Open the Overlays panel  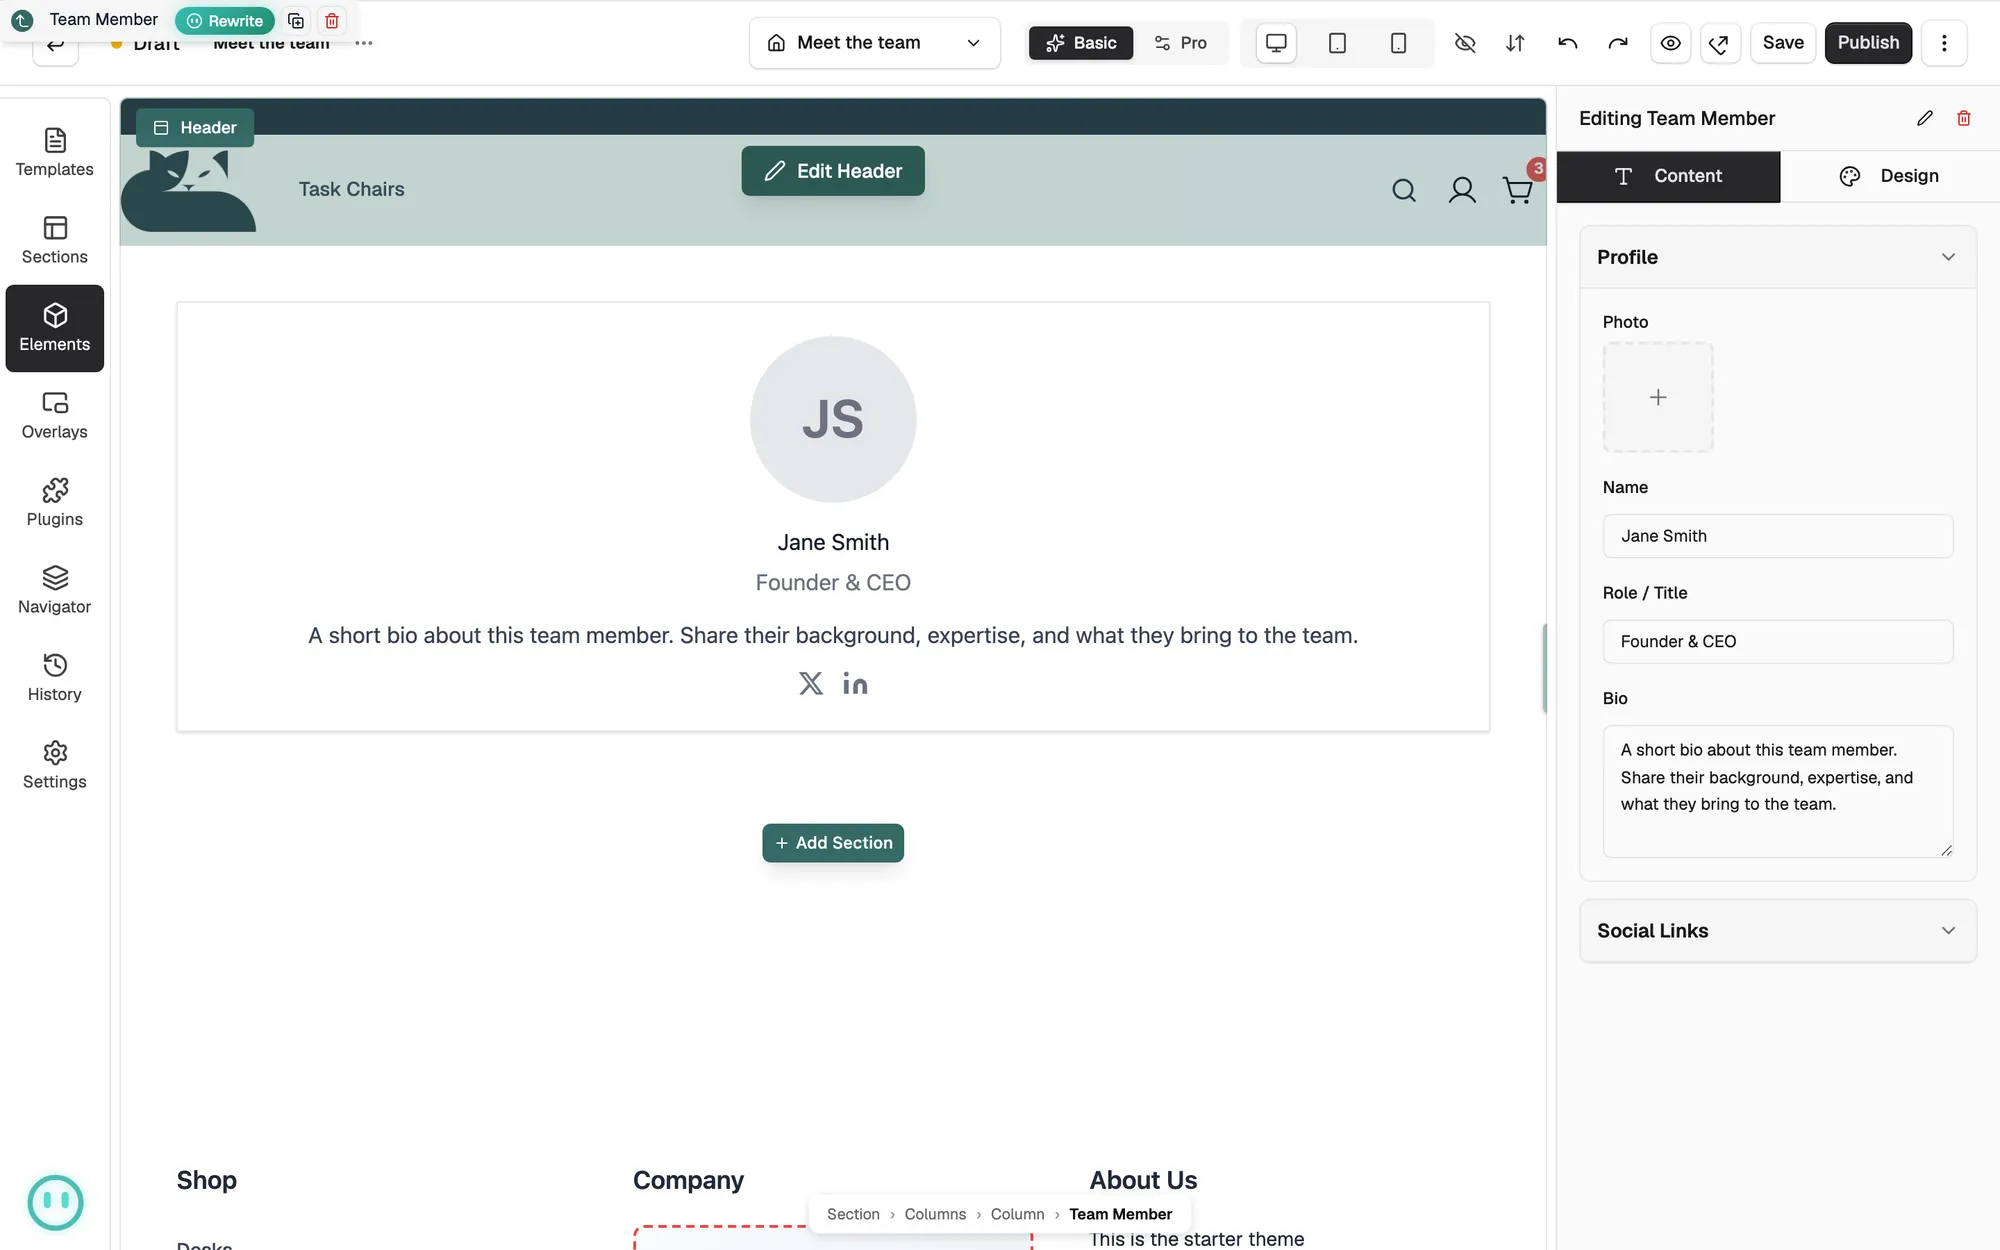[x=55, y=415]
